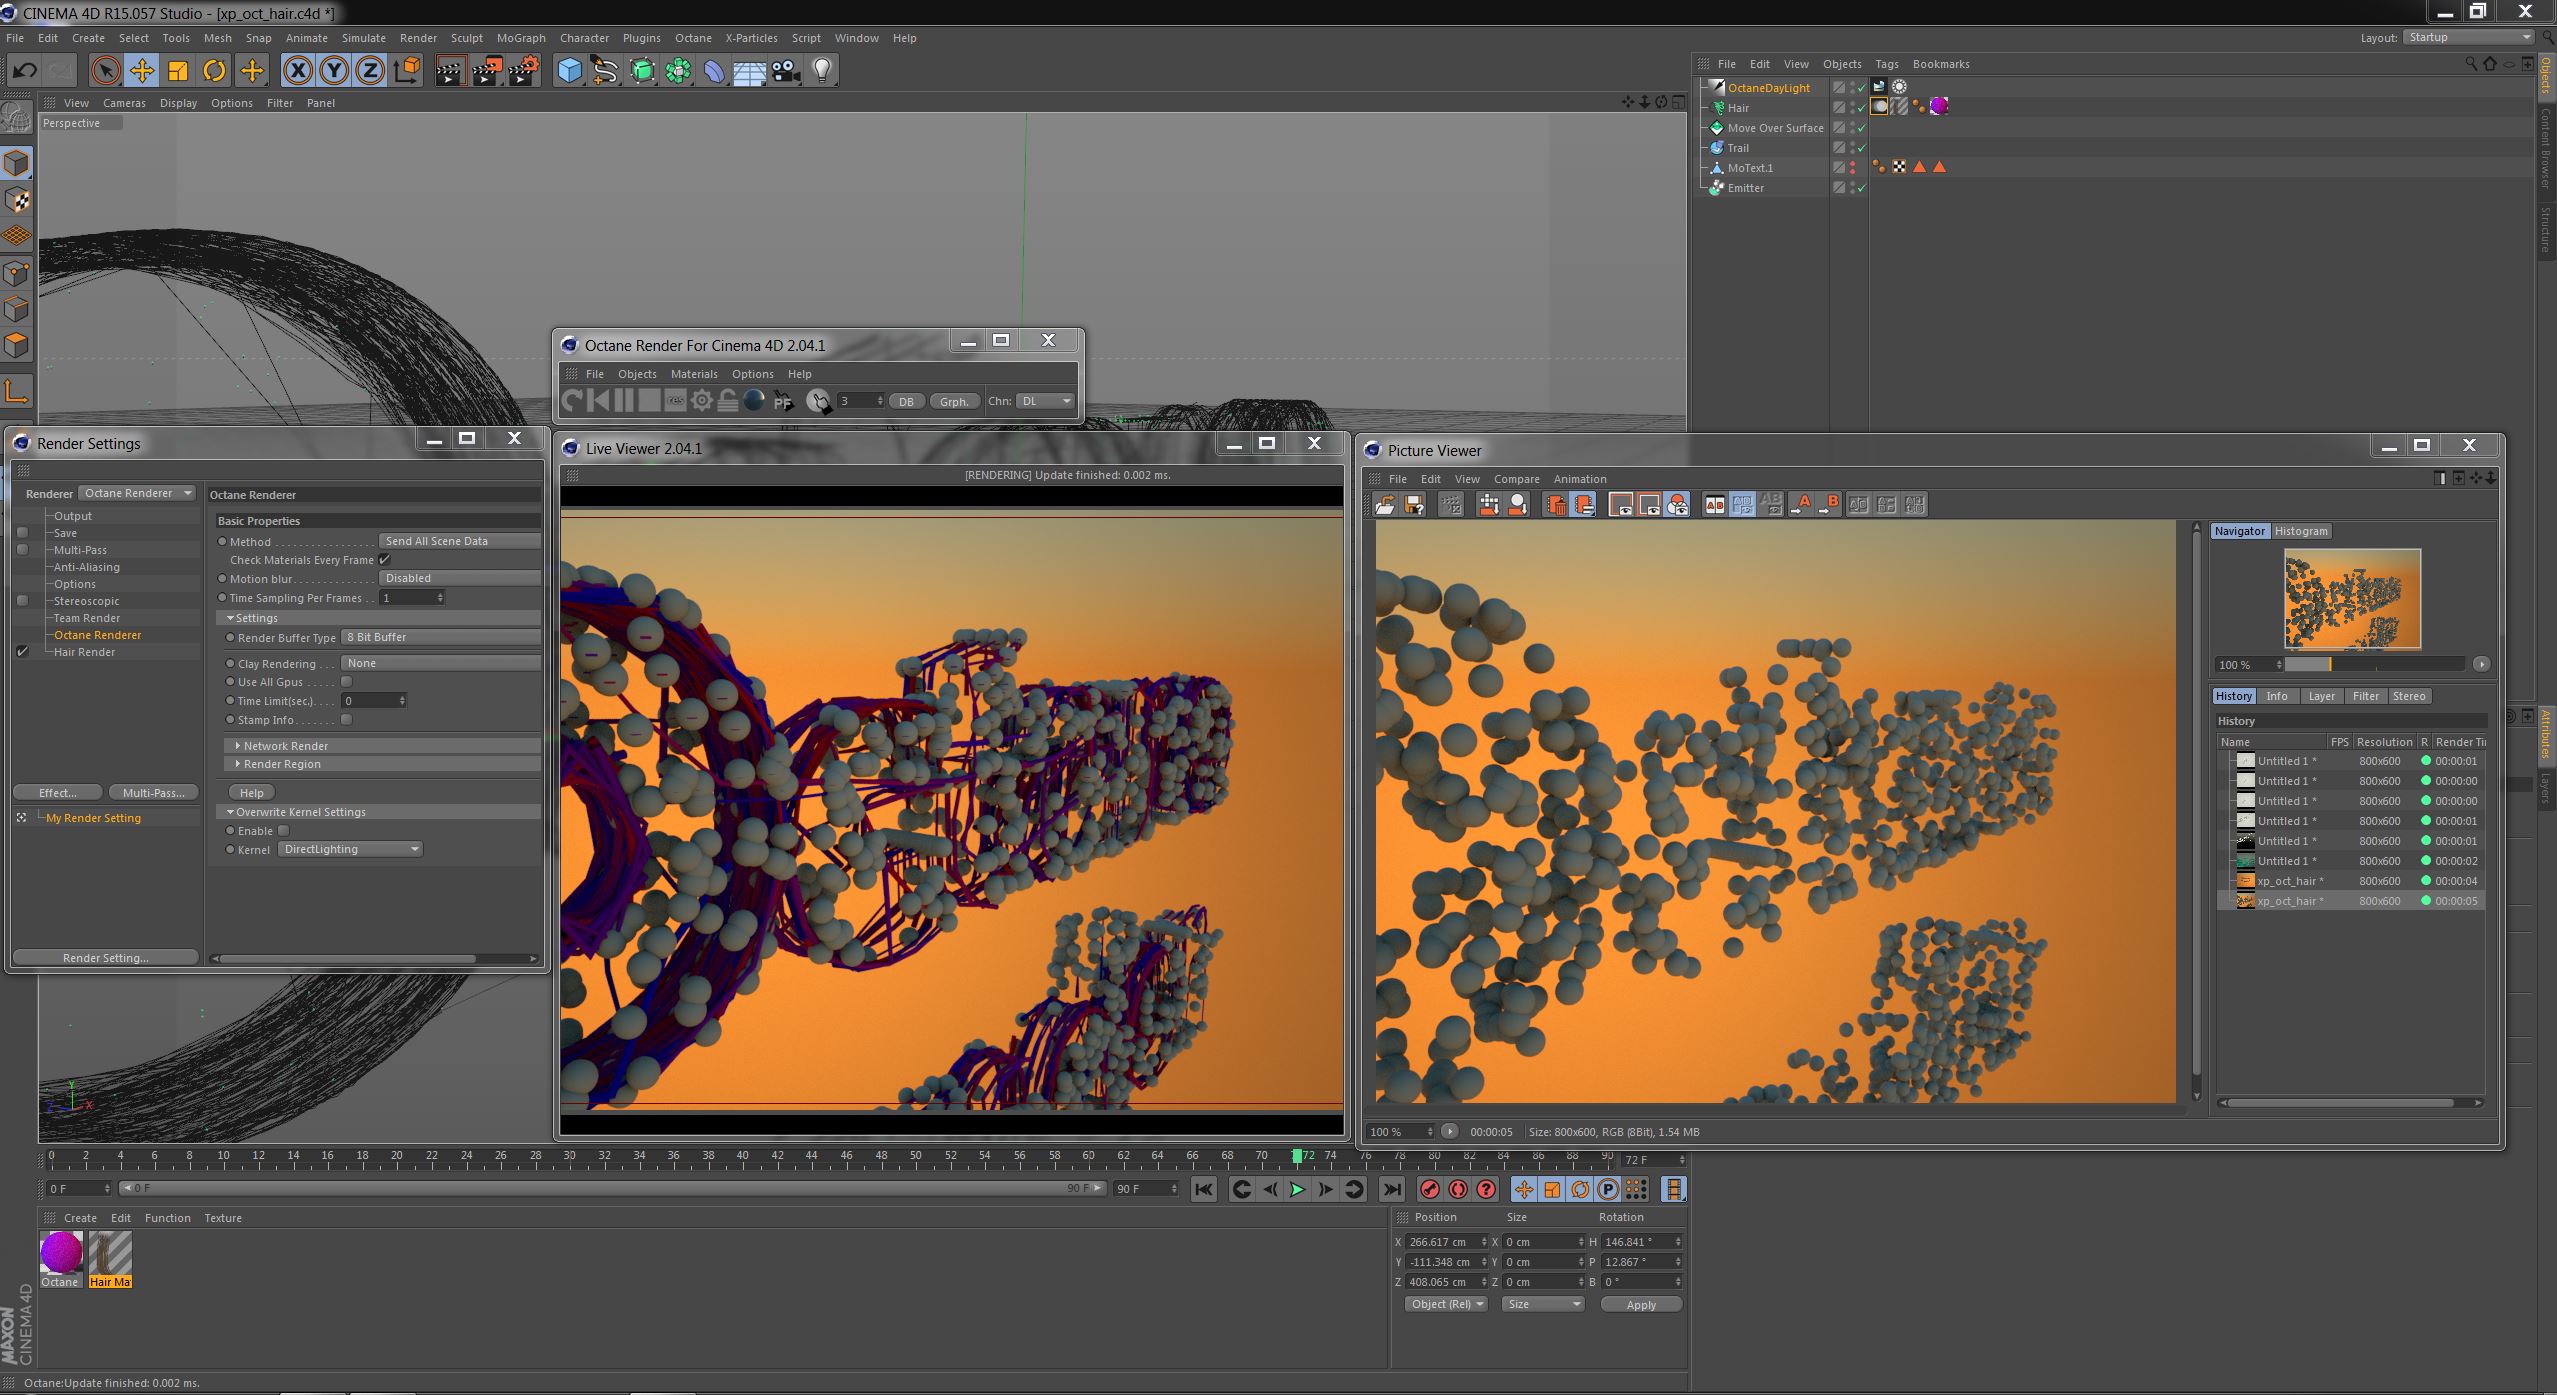
Task: Toggle Check Materials Every Frame checkbox
Action: (x=385, y=560)
